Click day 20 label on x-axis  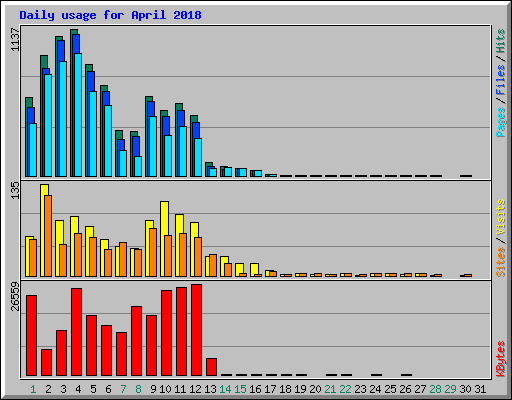tap(315, 389)
